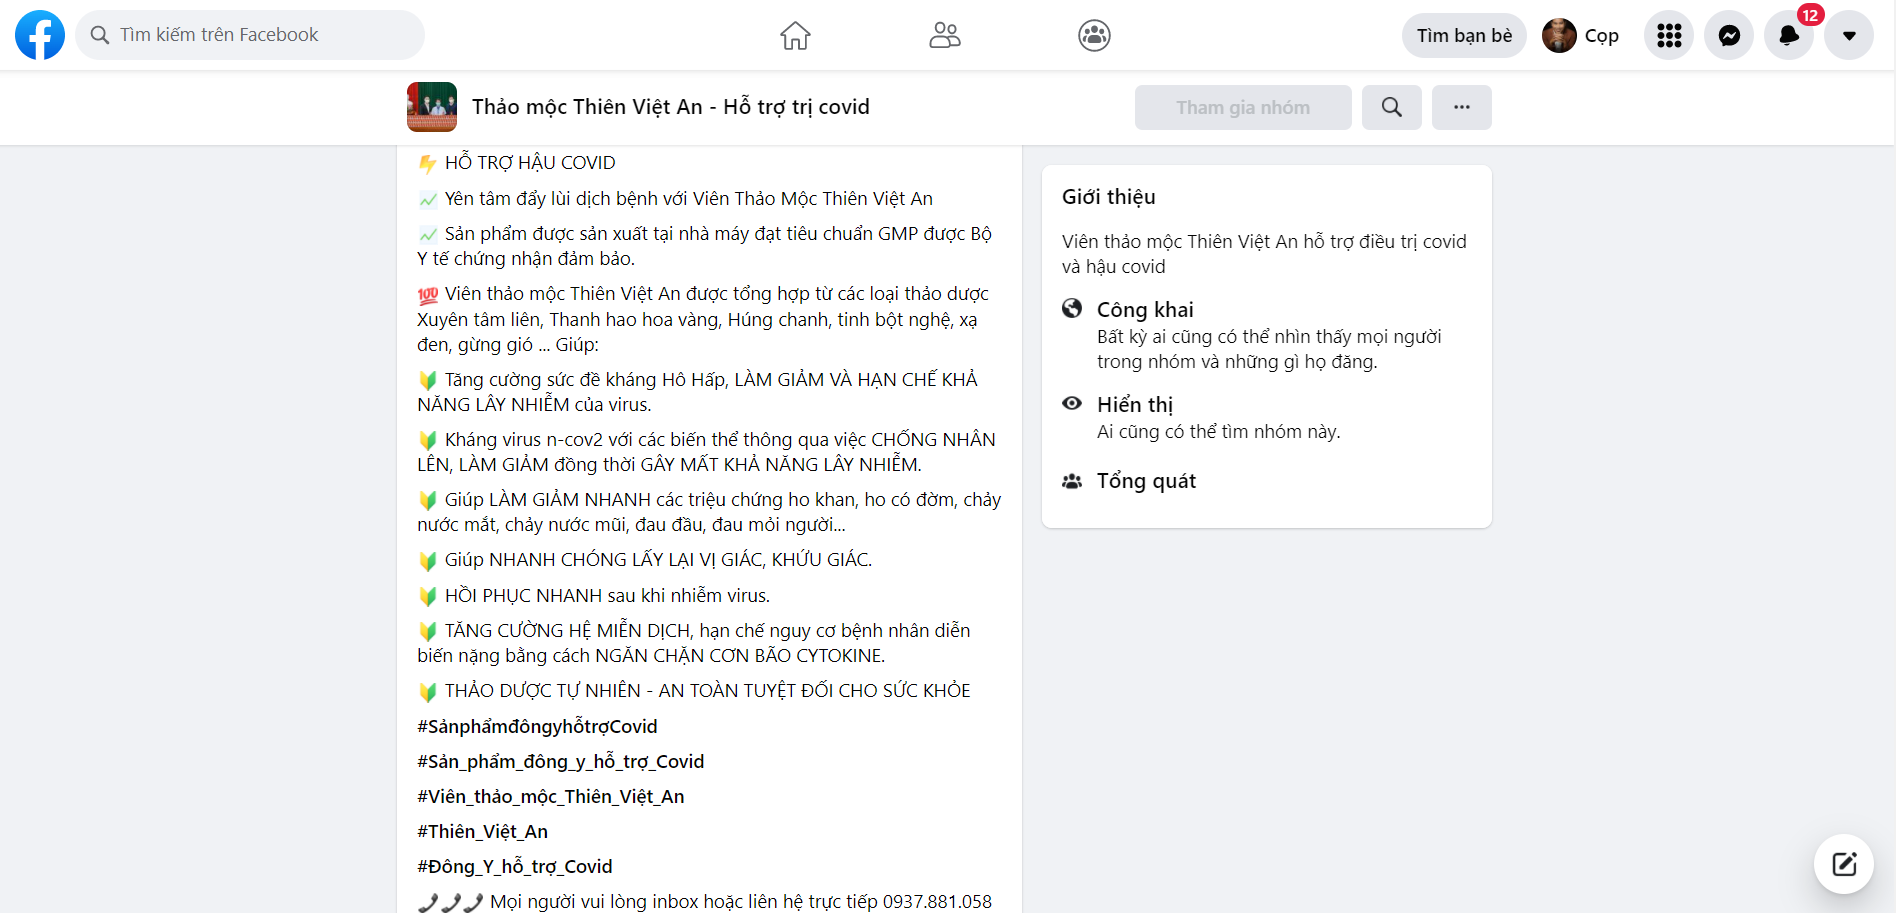Click the text THẢO DƯỢC TỰ NHIÊN line
The width and height of the screenshot is (1896, 913).
tap(708, 691)
